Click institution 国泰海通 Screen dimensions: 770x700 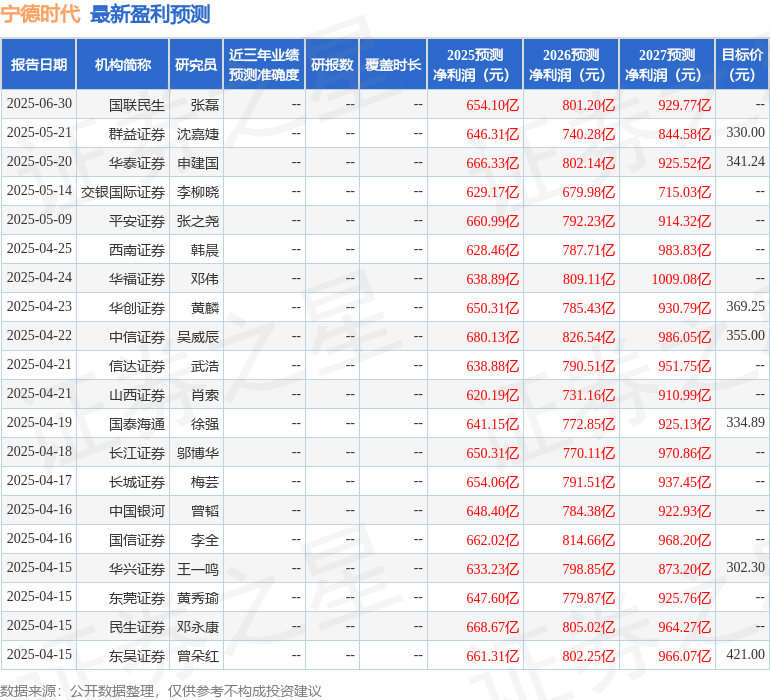137,424
